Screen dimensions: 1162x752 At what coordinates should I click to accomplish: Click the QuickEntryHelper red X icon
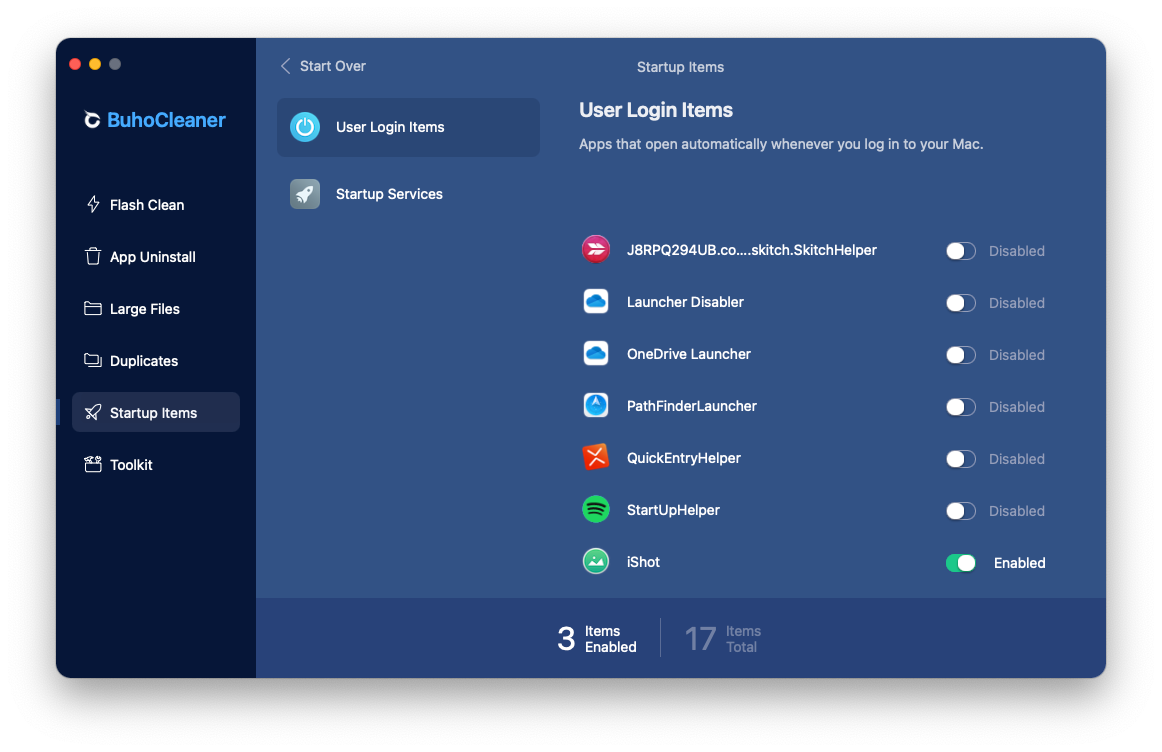596,457
